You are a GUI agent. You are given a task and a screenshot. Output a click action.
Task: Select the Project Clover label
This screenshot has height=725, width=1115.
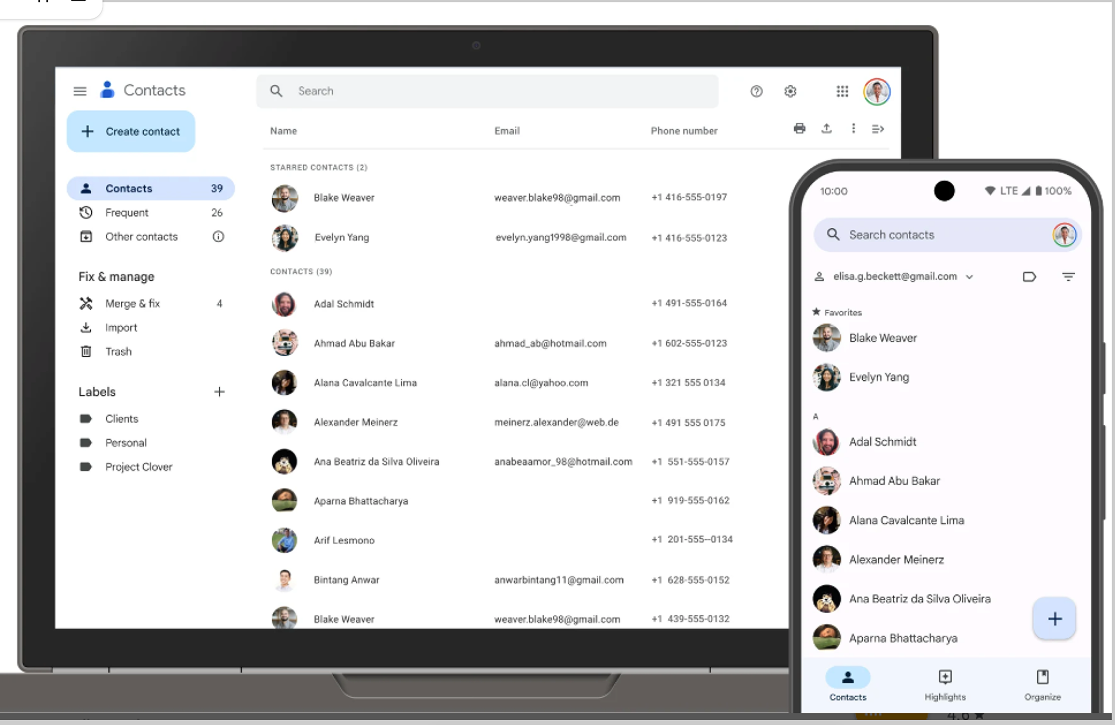pos(151,467)
